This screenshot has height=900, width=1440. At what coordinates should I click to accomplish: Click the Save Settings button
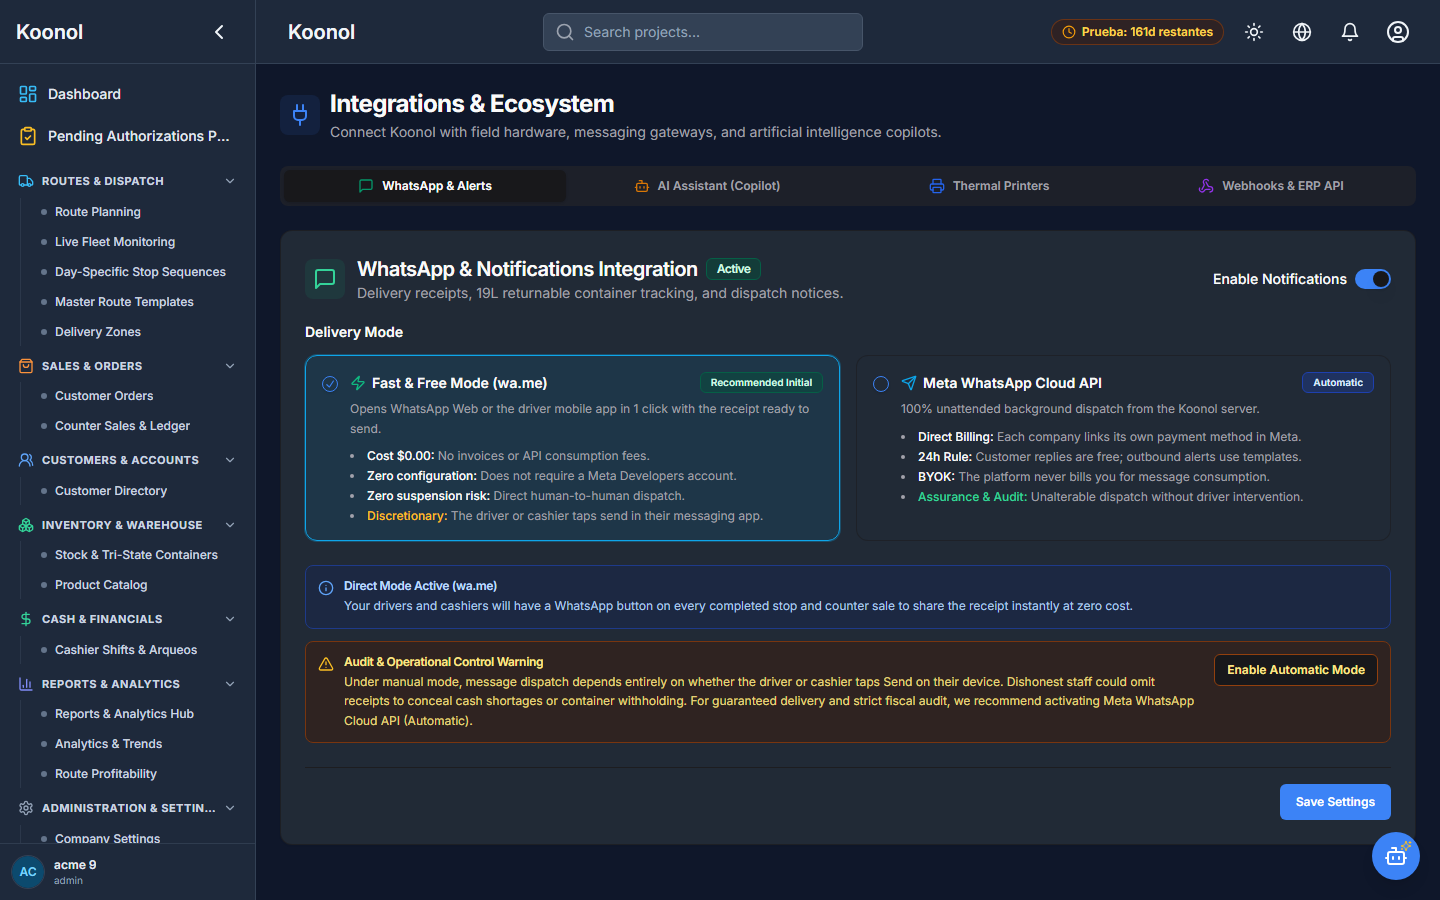1335,802
